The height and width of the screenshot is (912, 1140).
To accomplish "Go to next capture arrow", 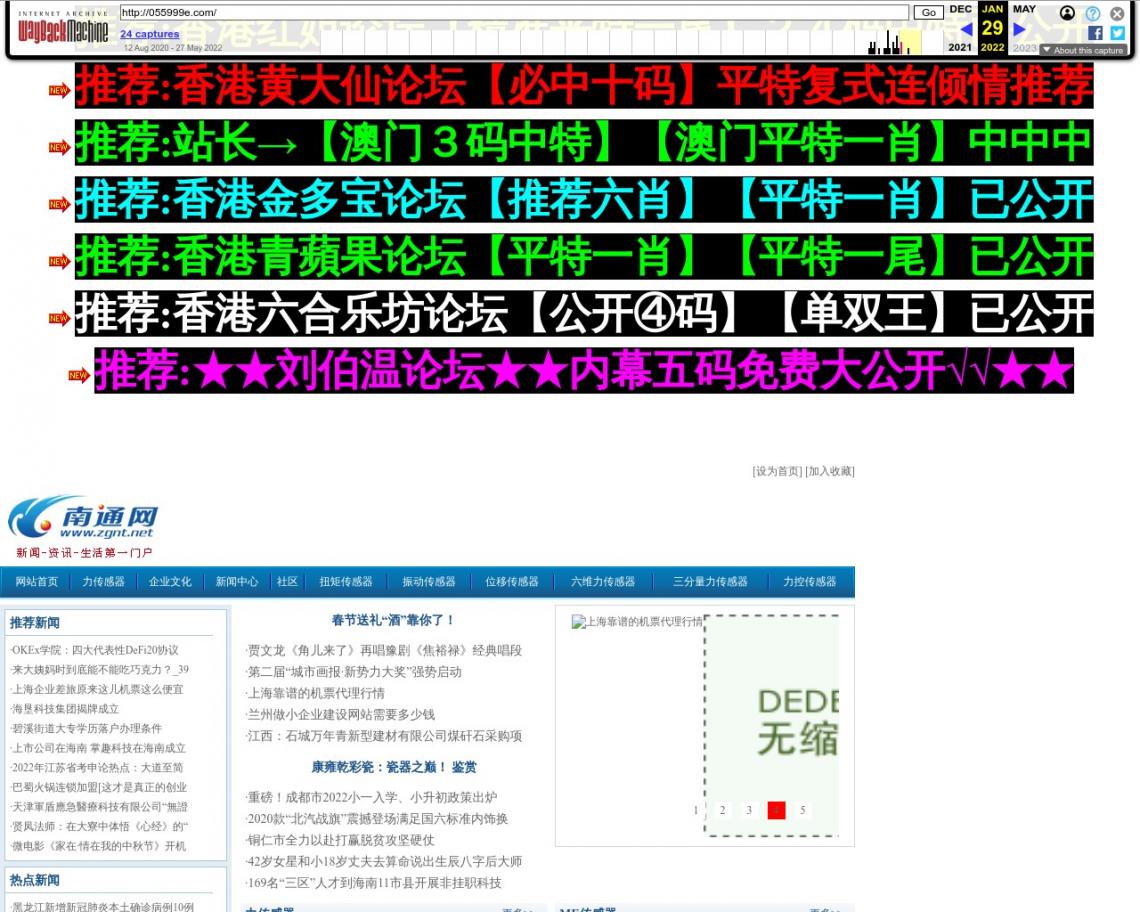I will tap(1019, 29).
